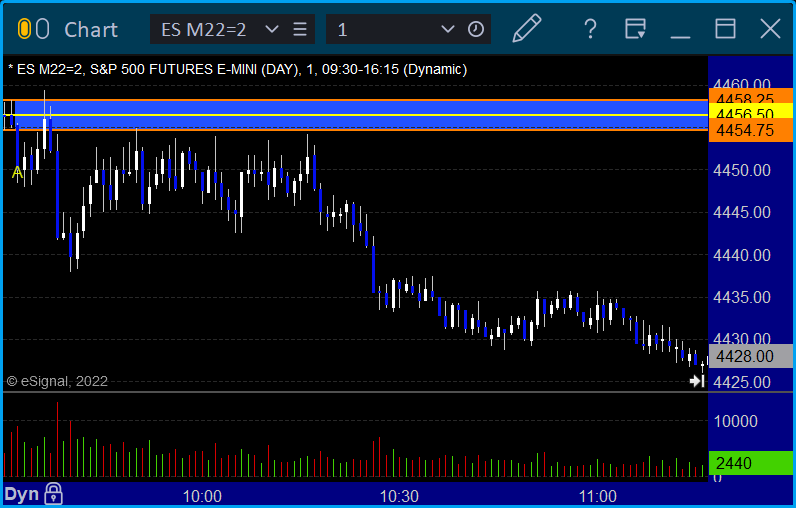Screen dimensions: 796x508
Task: Open the window options menu icon
Action: pos(635,29)
